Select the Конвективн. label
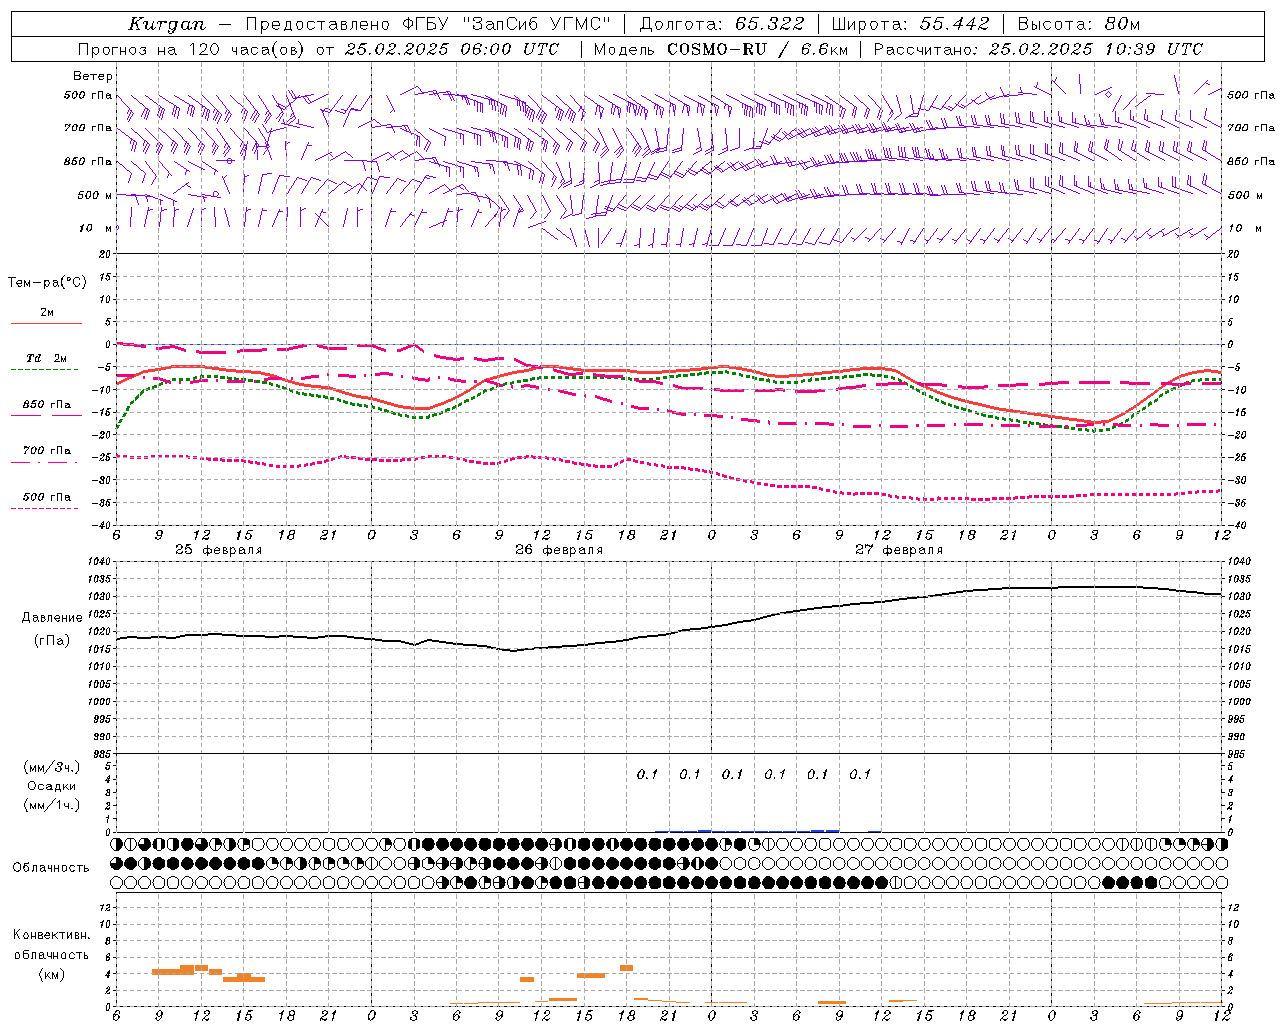The height and width of the screenshot is (1024, 1280). tap(52, 935)
